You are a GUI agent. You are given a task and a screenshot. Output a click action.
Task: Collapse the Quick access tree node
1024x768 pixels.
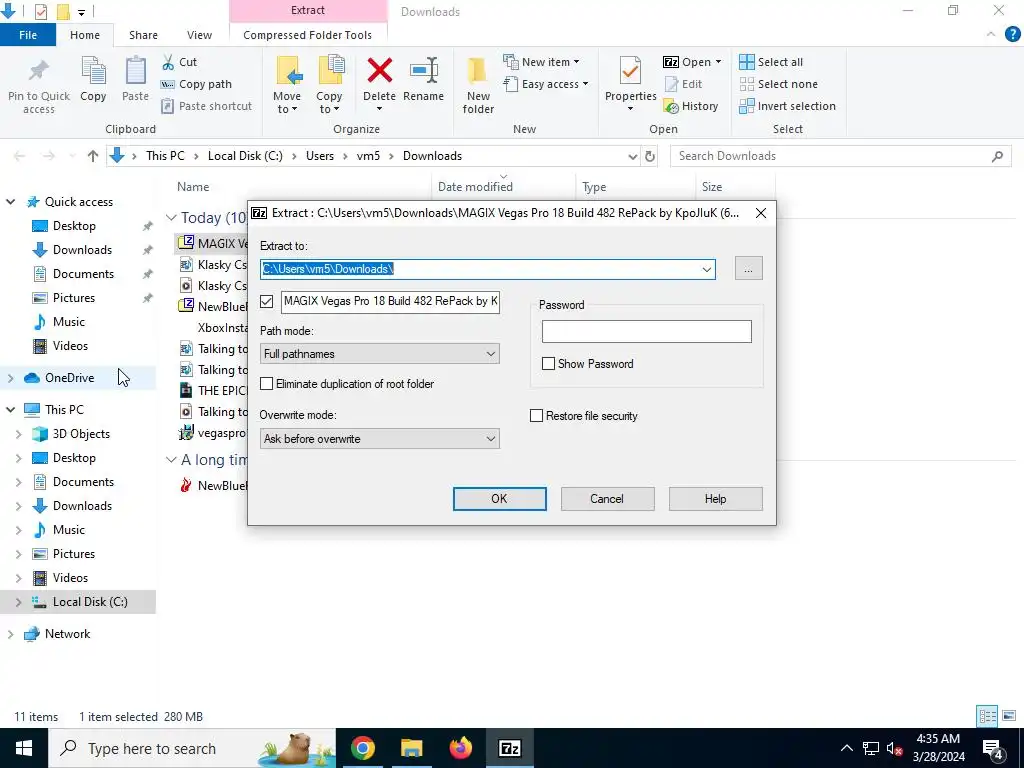[10, 202]
